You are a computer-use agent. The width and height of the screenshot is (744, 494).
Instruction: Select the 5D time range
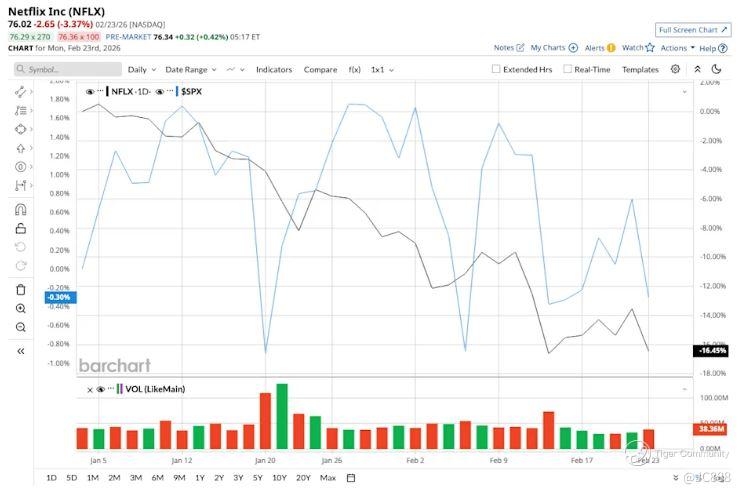(72, 478)
